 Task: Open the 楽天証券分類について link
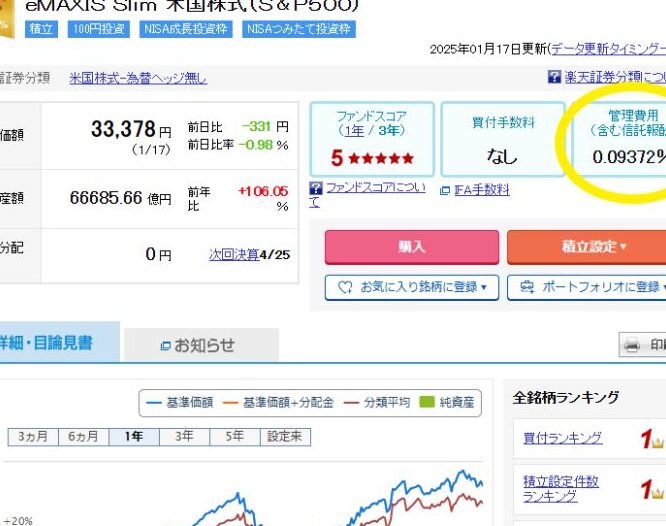pos(615,77)
